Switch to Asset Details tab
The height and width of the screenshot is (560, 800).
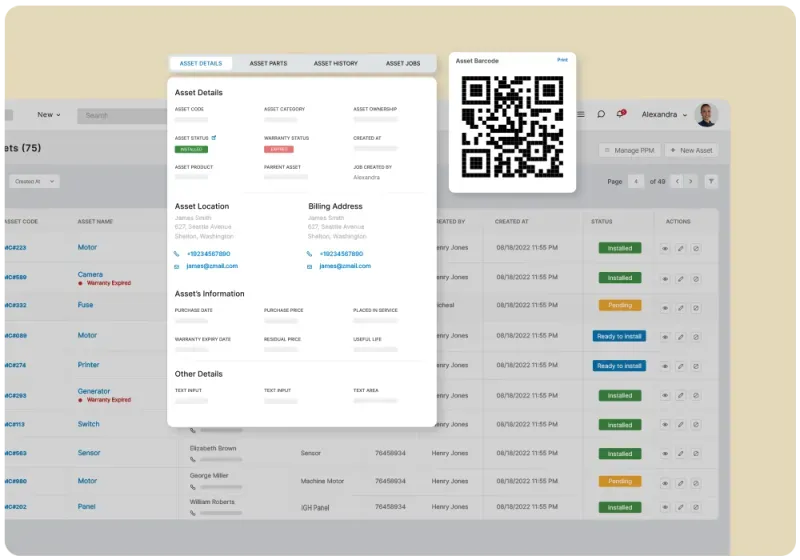coord(201,63)
